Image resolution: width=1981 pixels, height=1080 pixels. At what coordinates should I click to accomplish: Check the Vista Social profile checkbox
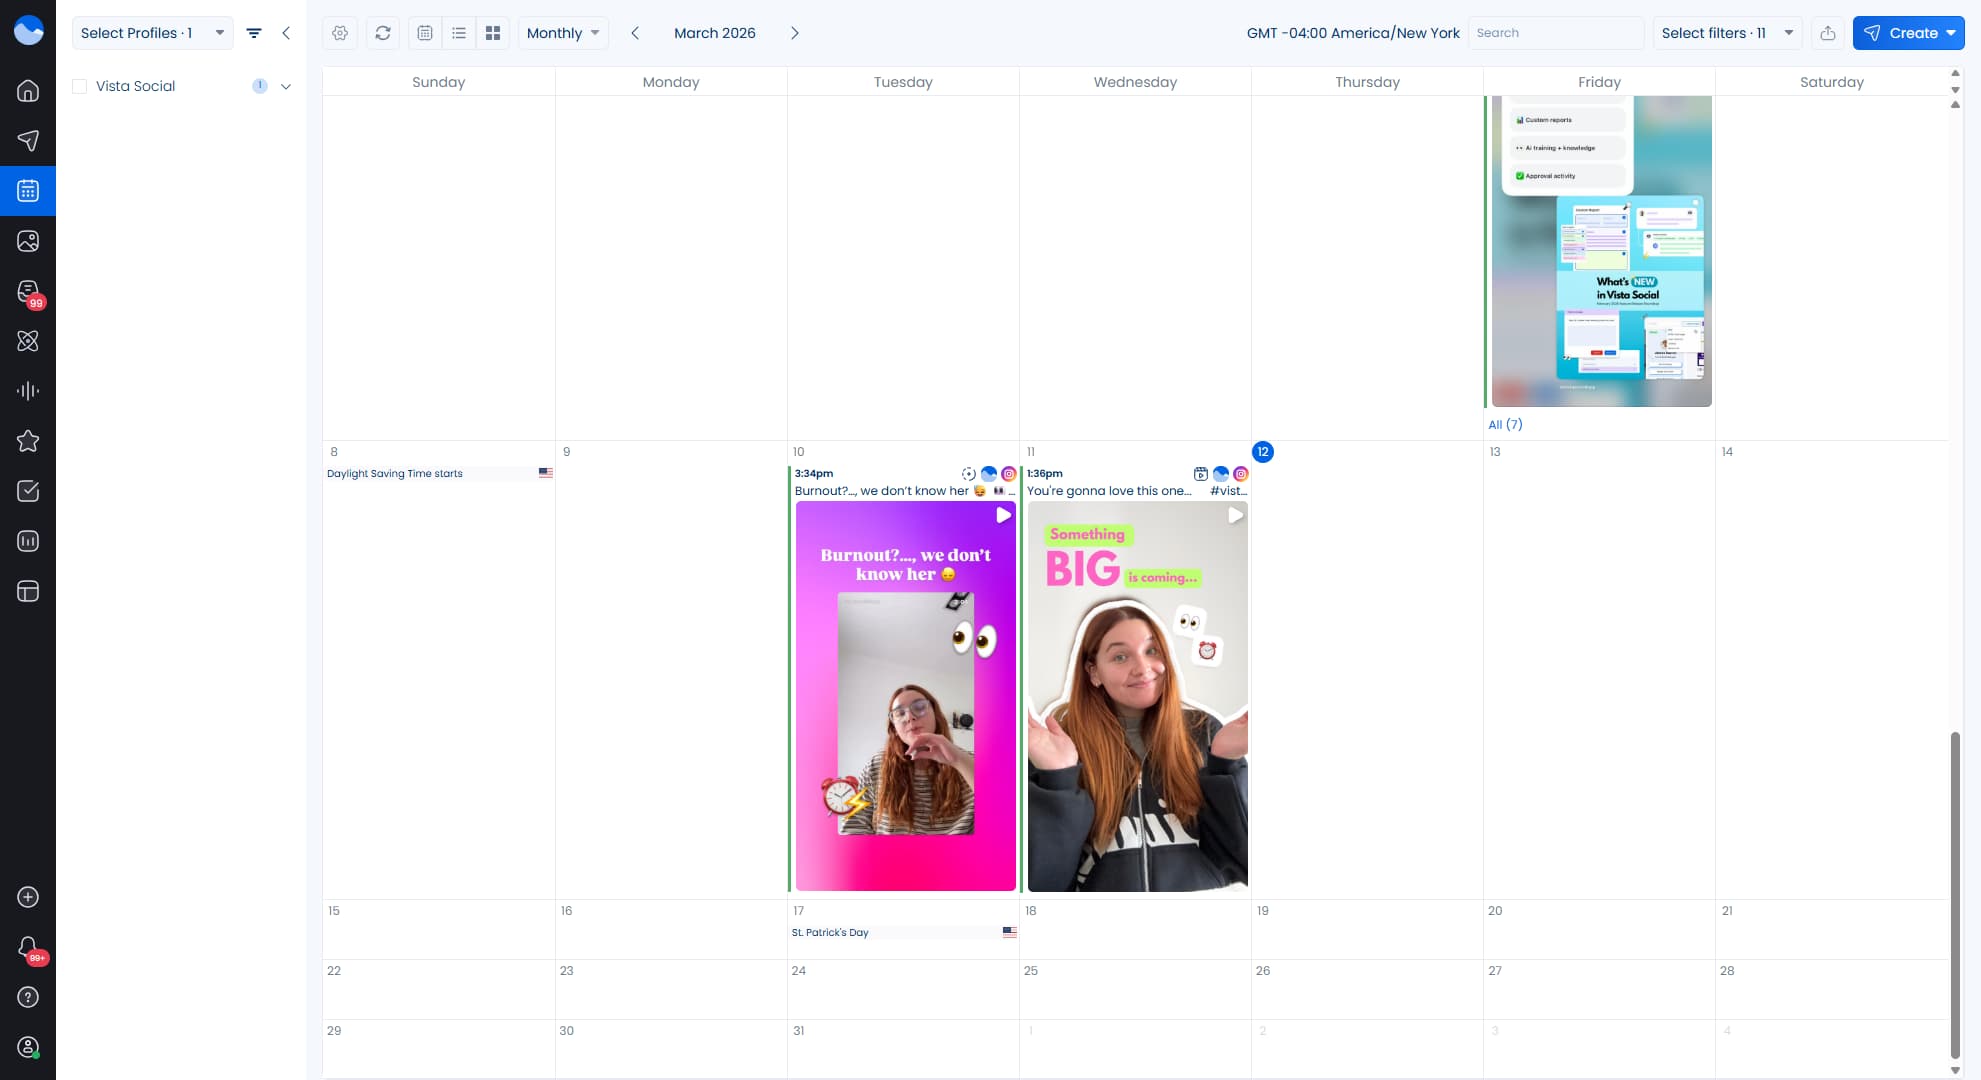click(79, 86)
